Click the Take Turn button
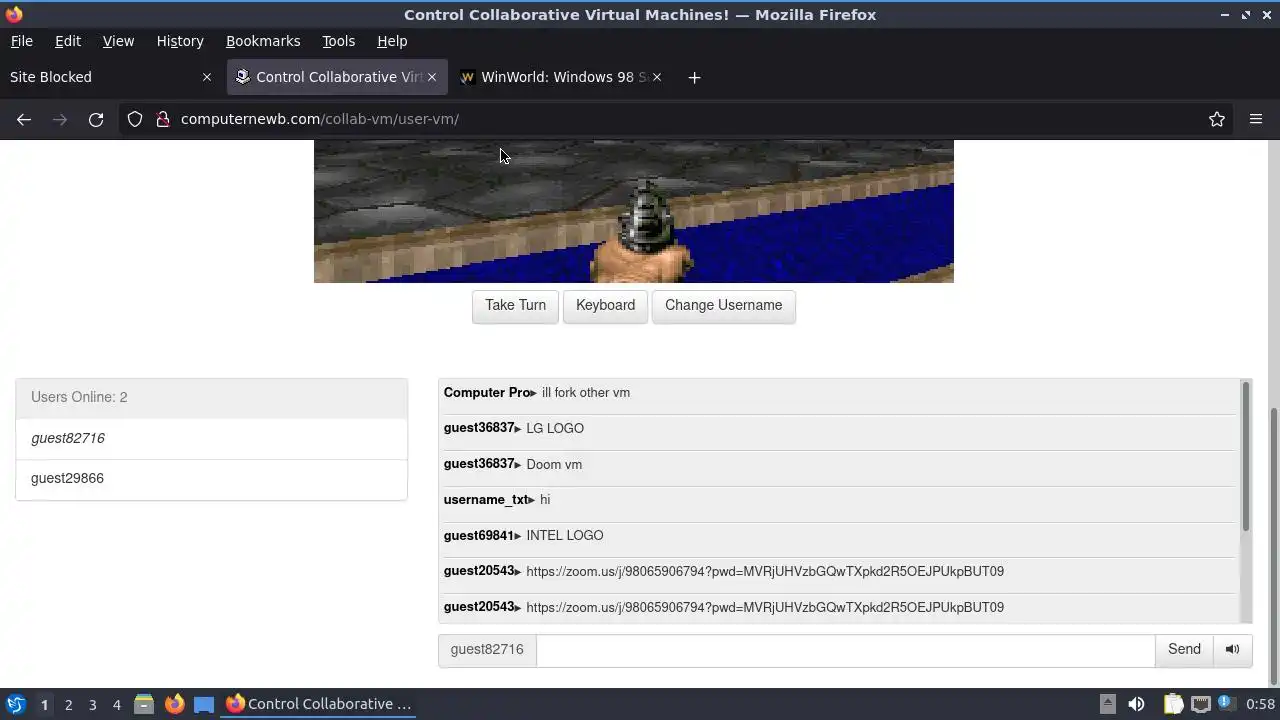 (515, 305)
